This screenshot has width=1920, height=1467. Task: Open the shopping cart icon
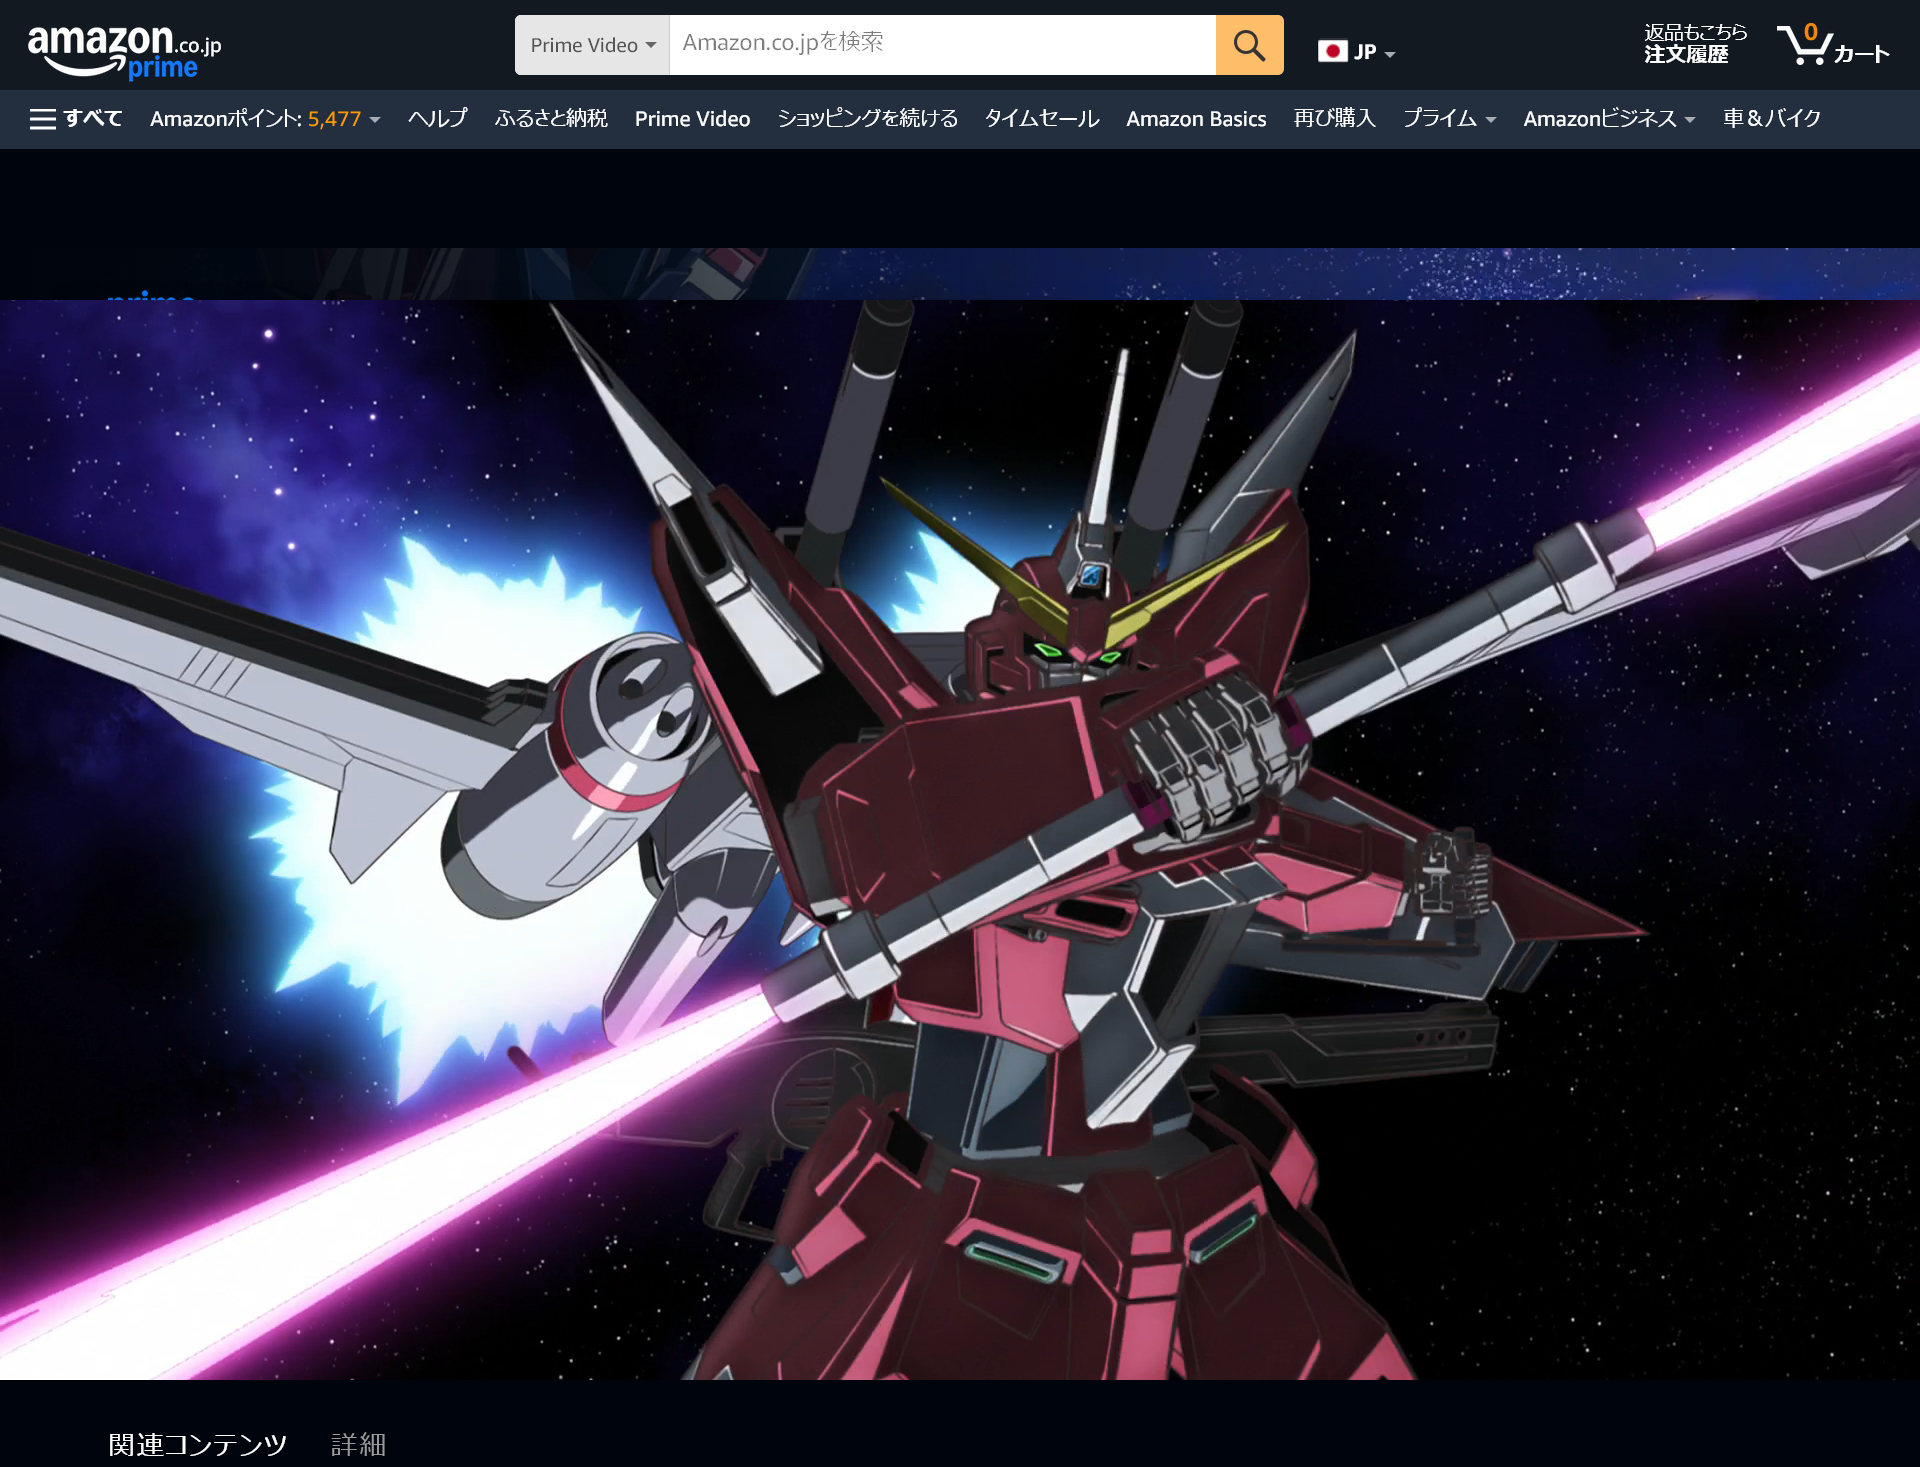1833,45
